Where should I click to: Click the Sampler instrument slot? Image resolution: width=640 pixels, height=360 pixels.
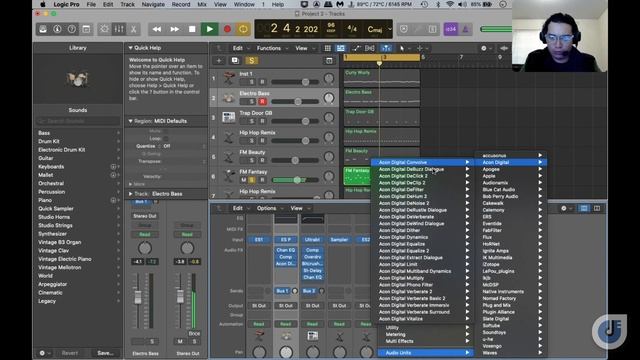pos(339,240)
